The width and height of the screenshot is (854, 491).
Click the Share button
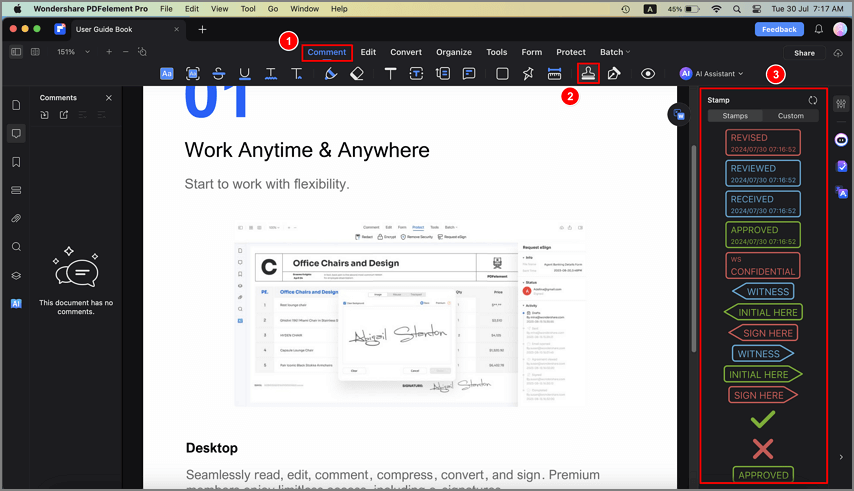804,53
